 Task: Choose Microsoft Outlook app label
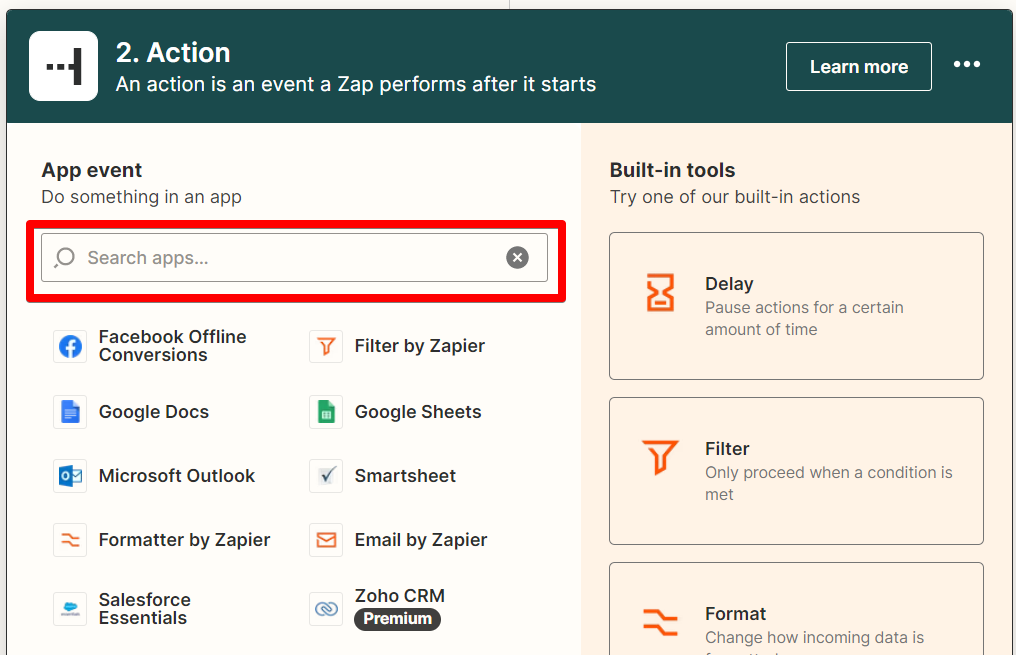click(x=177, y=476)
